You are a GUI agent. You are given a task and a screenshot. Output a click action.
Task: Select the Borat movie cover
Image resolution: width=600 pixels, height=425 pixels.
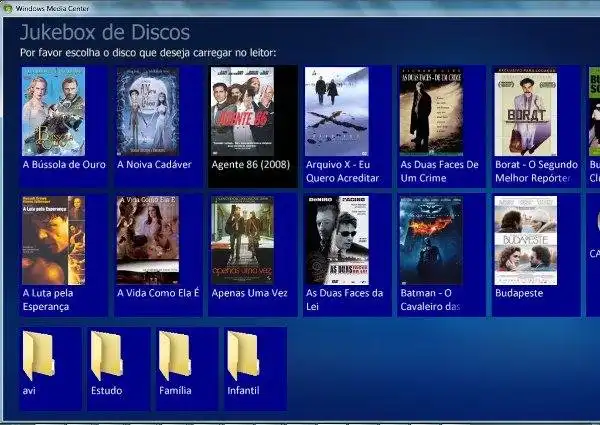point(526,111)
